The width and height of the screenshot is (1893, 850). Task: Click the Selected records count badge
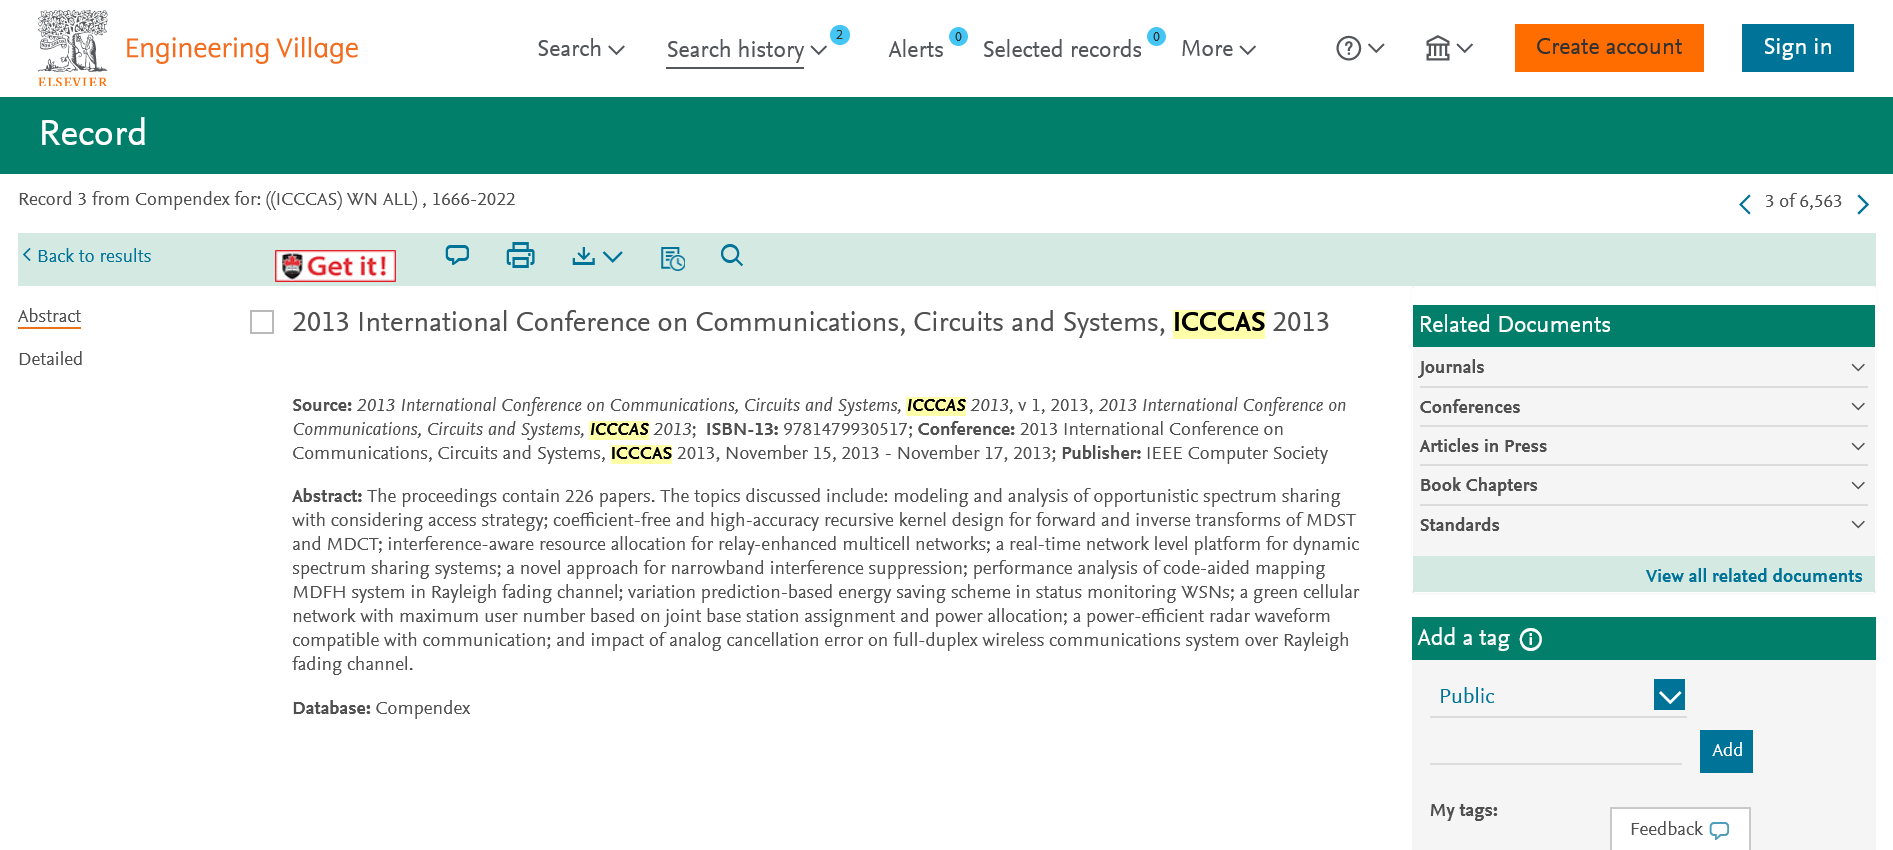pos(1156,37)
